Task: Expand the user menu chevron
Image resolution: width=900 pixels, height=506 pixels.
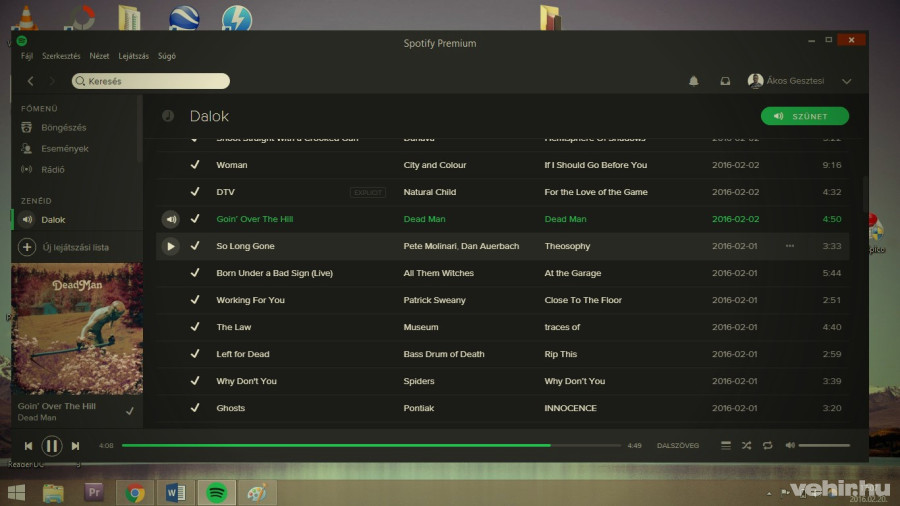Action: [847, 81]
